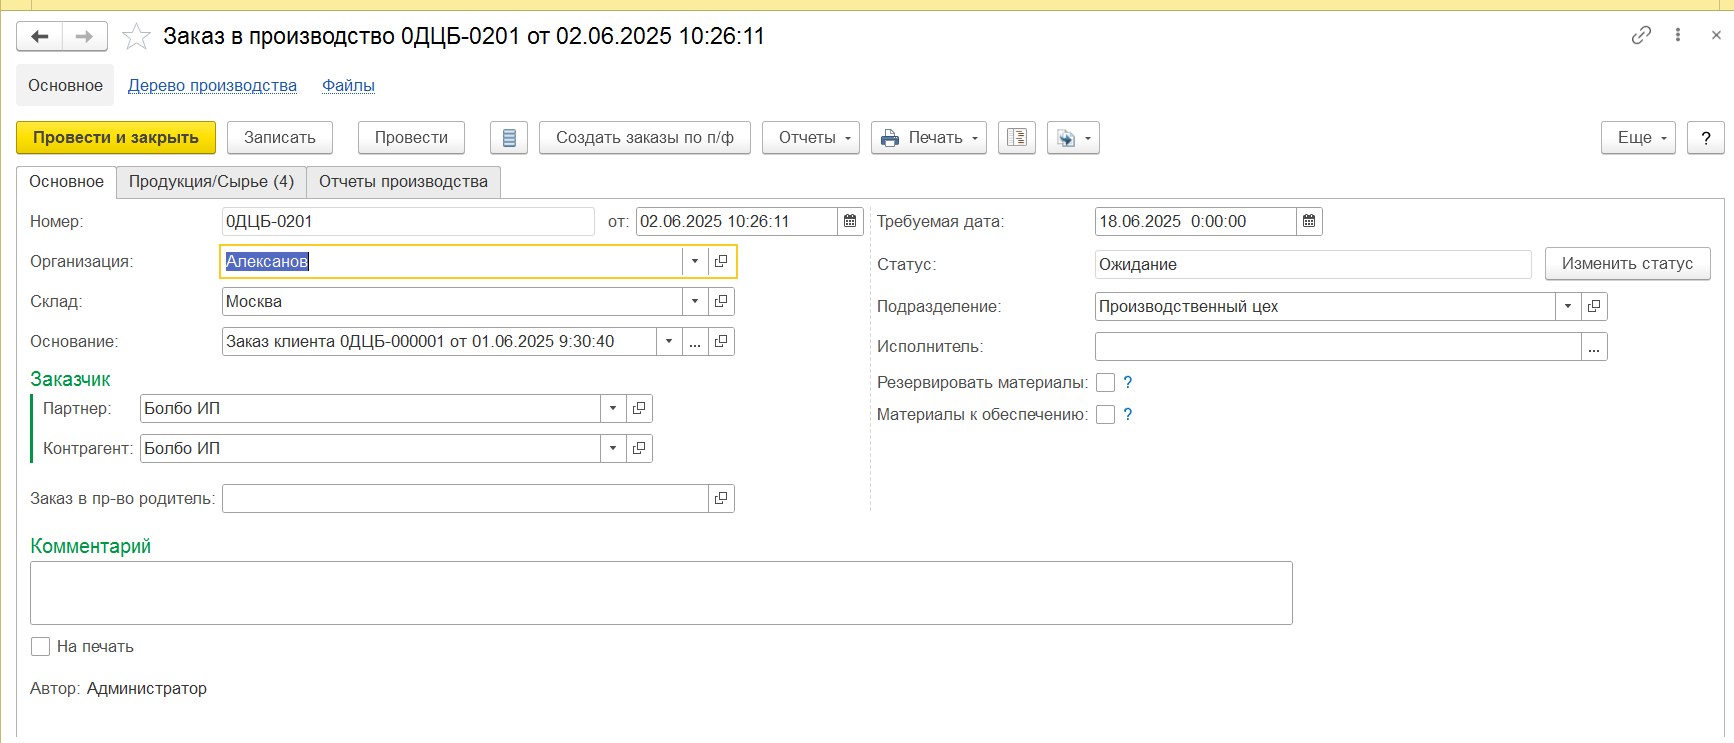Click the favorites star icon
1734x743 pixels.
pyautogui.click(x=136, y=37)
